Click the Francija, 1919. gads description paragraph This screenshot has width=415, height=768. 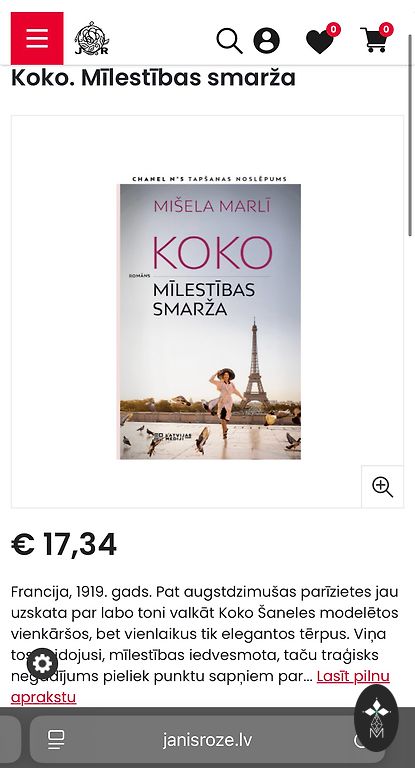(x=205, y=634)
